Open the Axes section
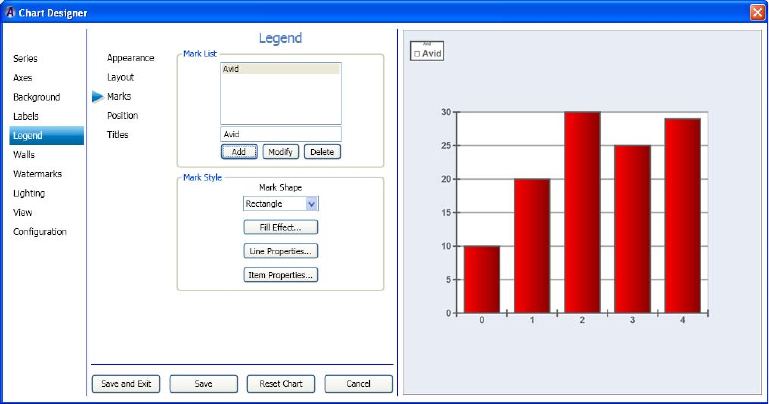This screenshot has width=769, height=404. [x=23, y=77]
